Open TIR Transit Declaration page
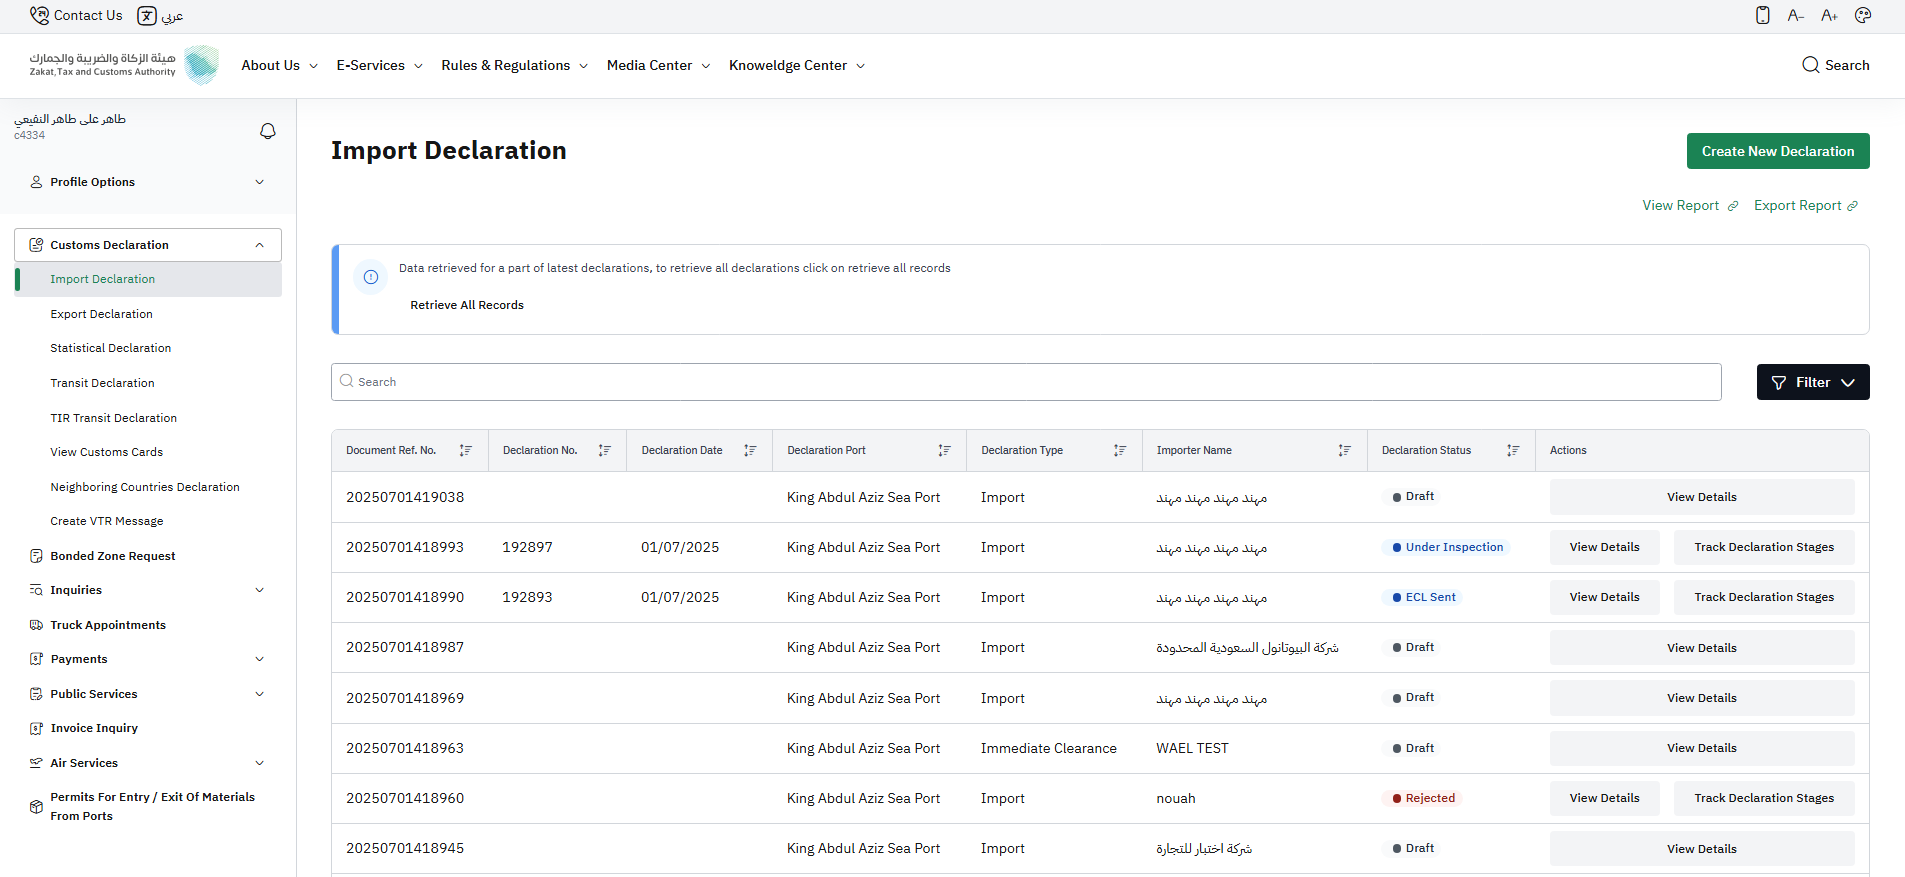Viewport: 1905px width, 877px height. [114, 418]
